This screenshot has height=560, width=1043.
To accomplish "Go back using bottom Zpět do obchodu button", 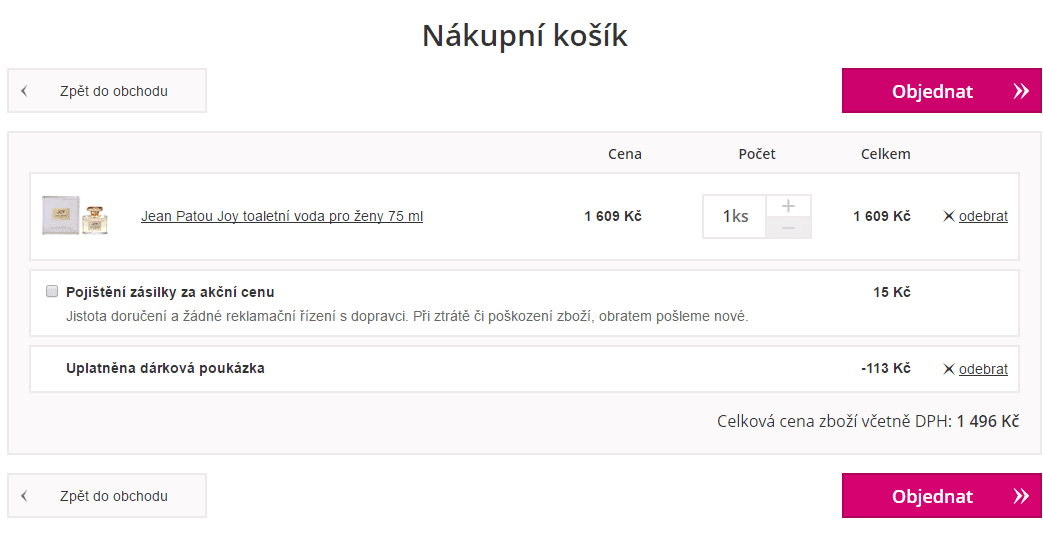I will 107,495.
